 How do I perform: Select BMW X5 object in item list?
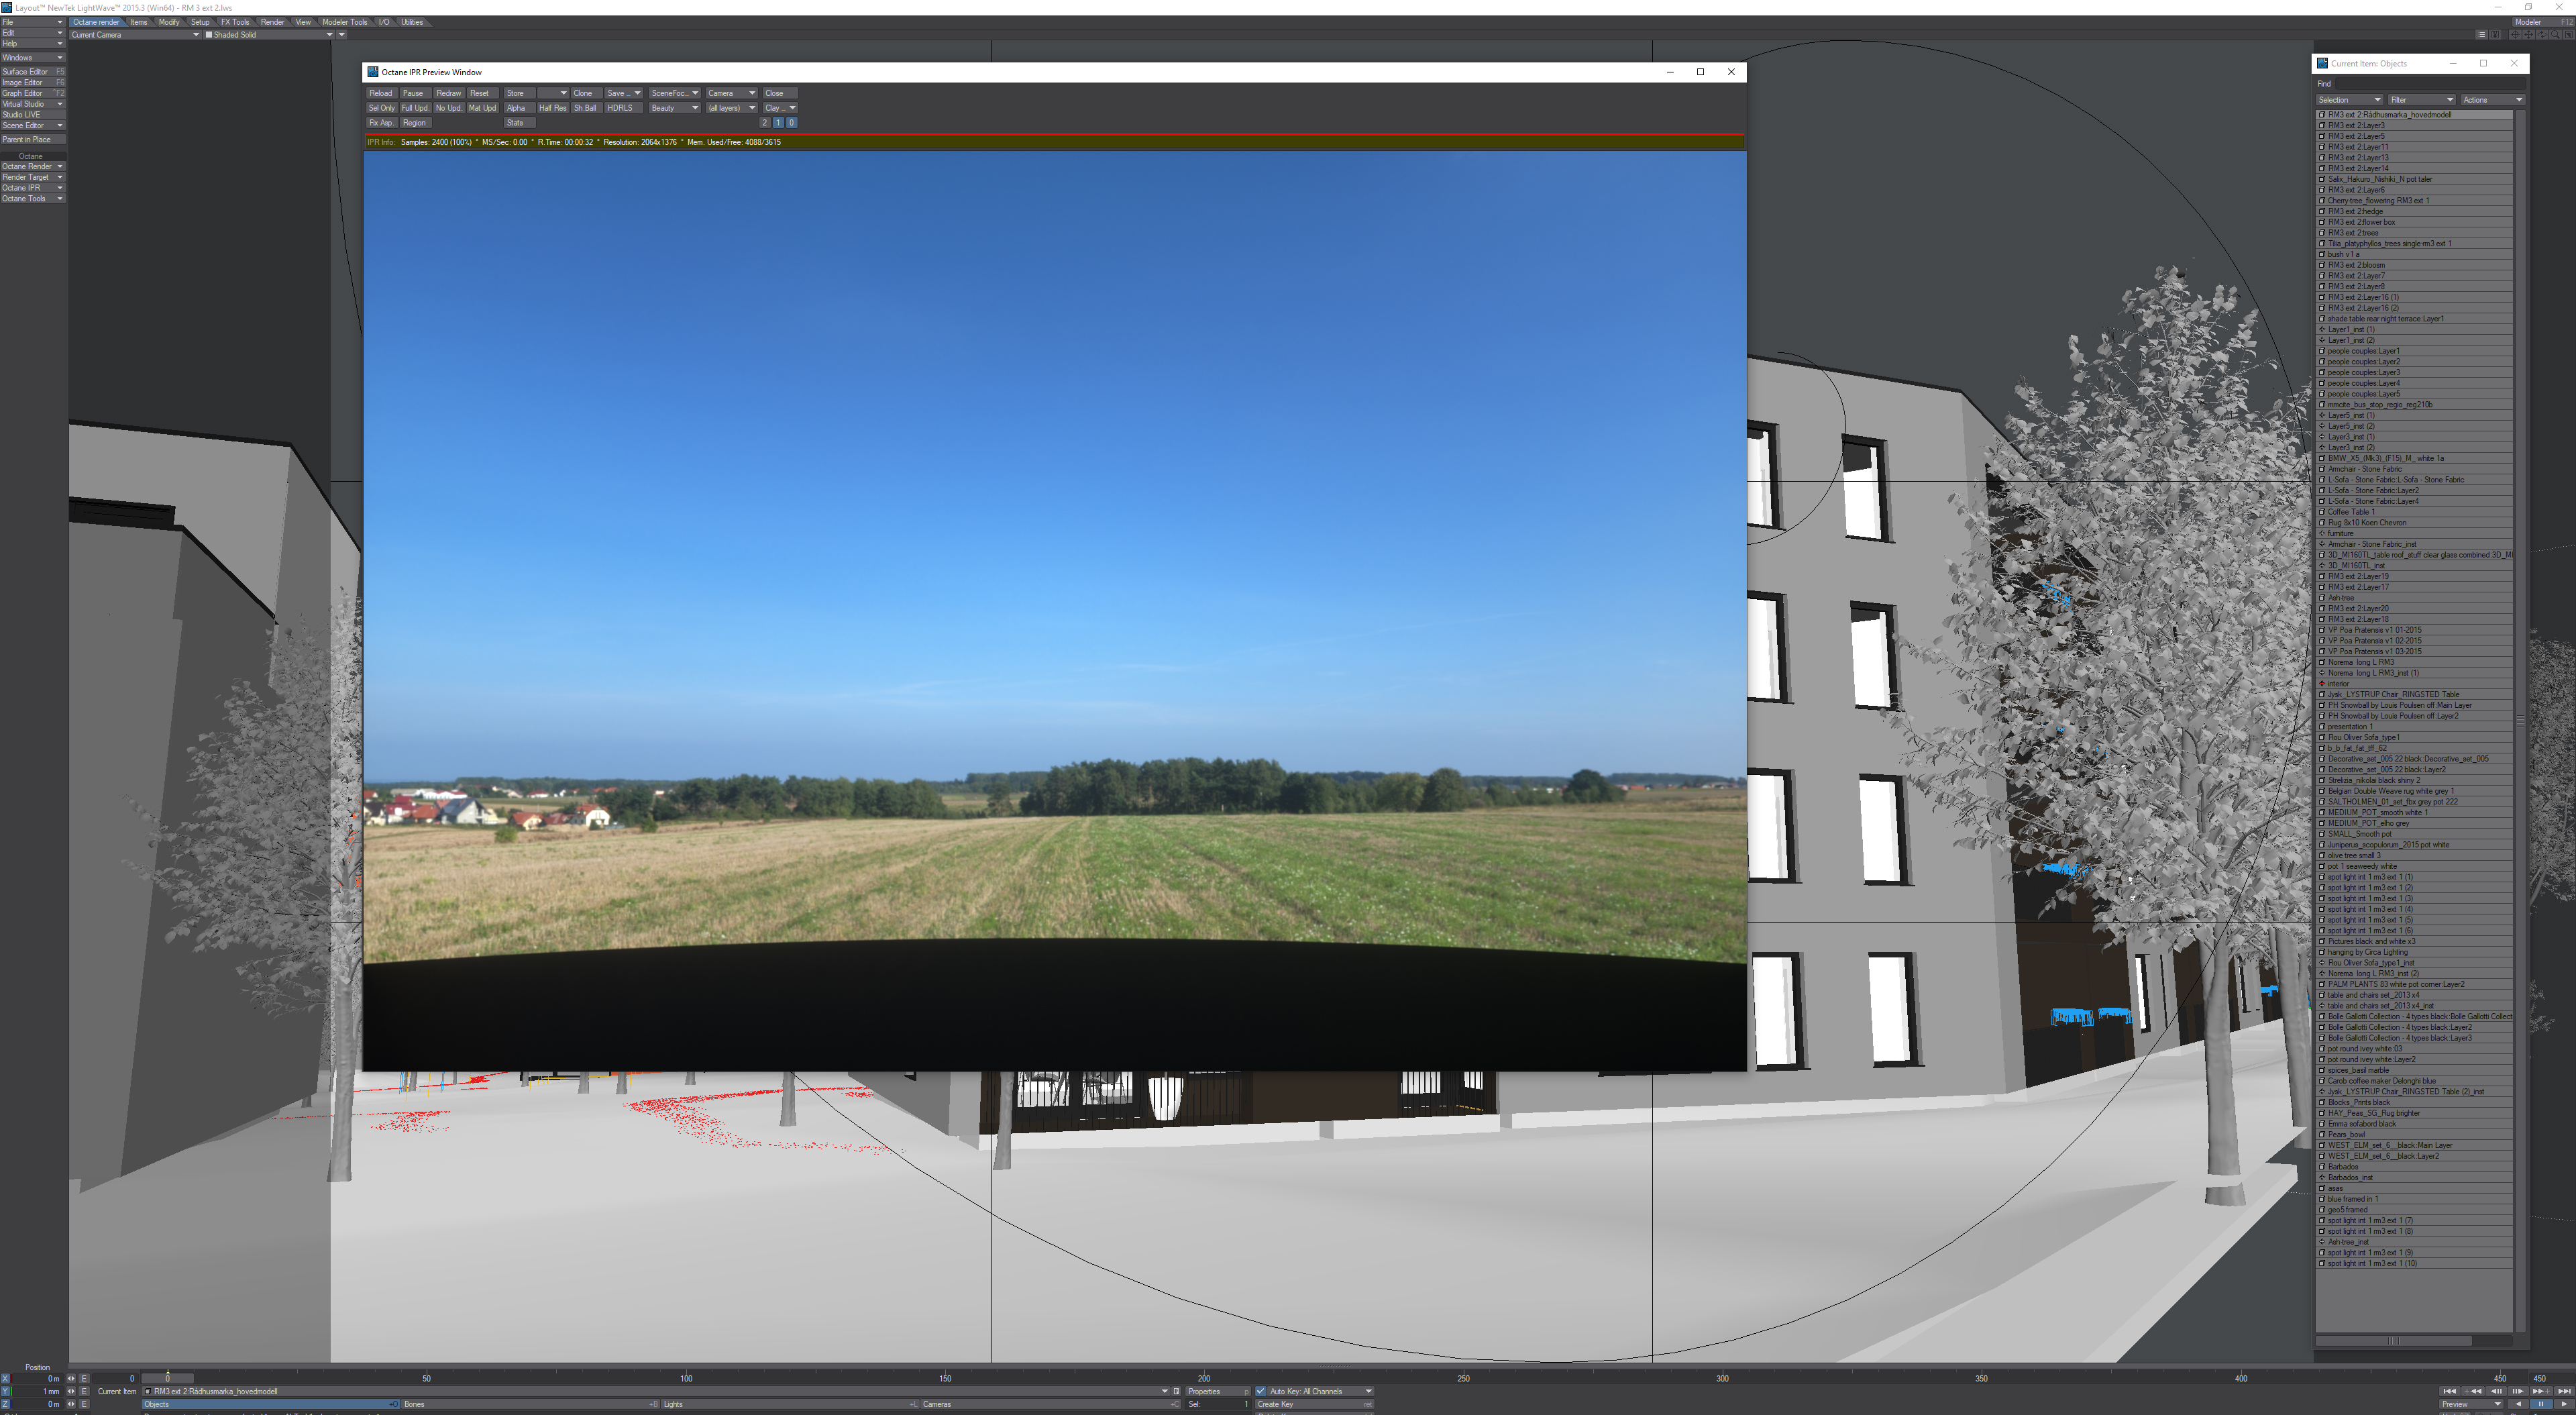point(2385,458)
